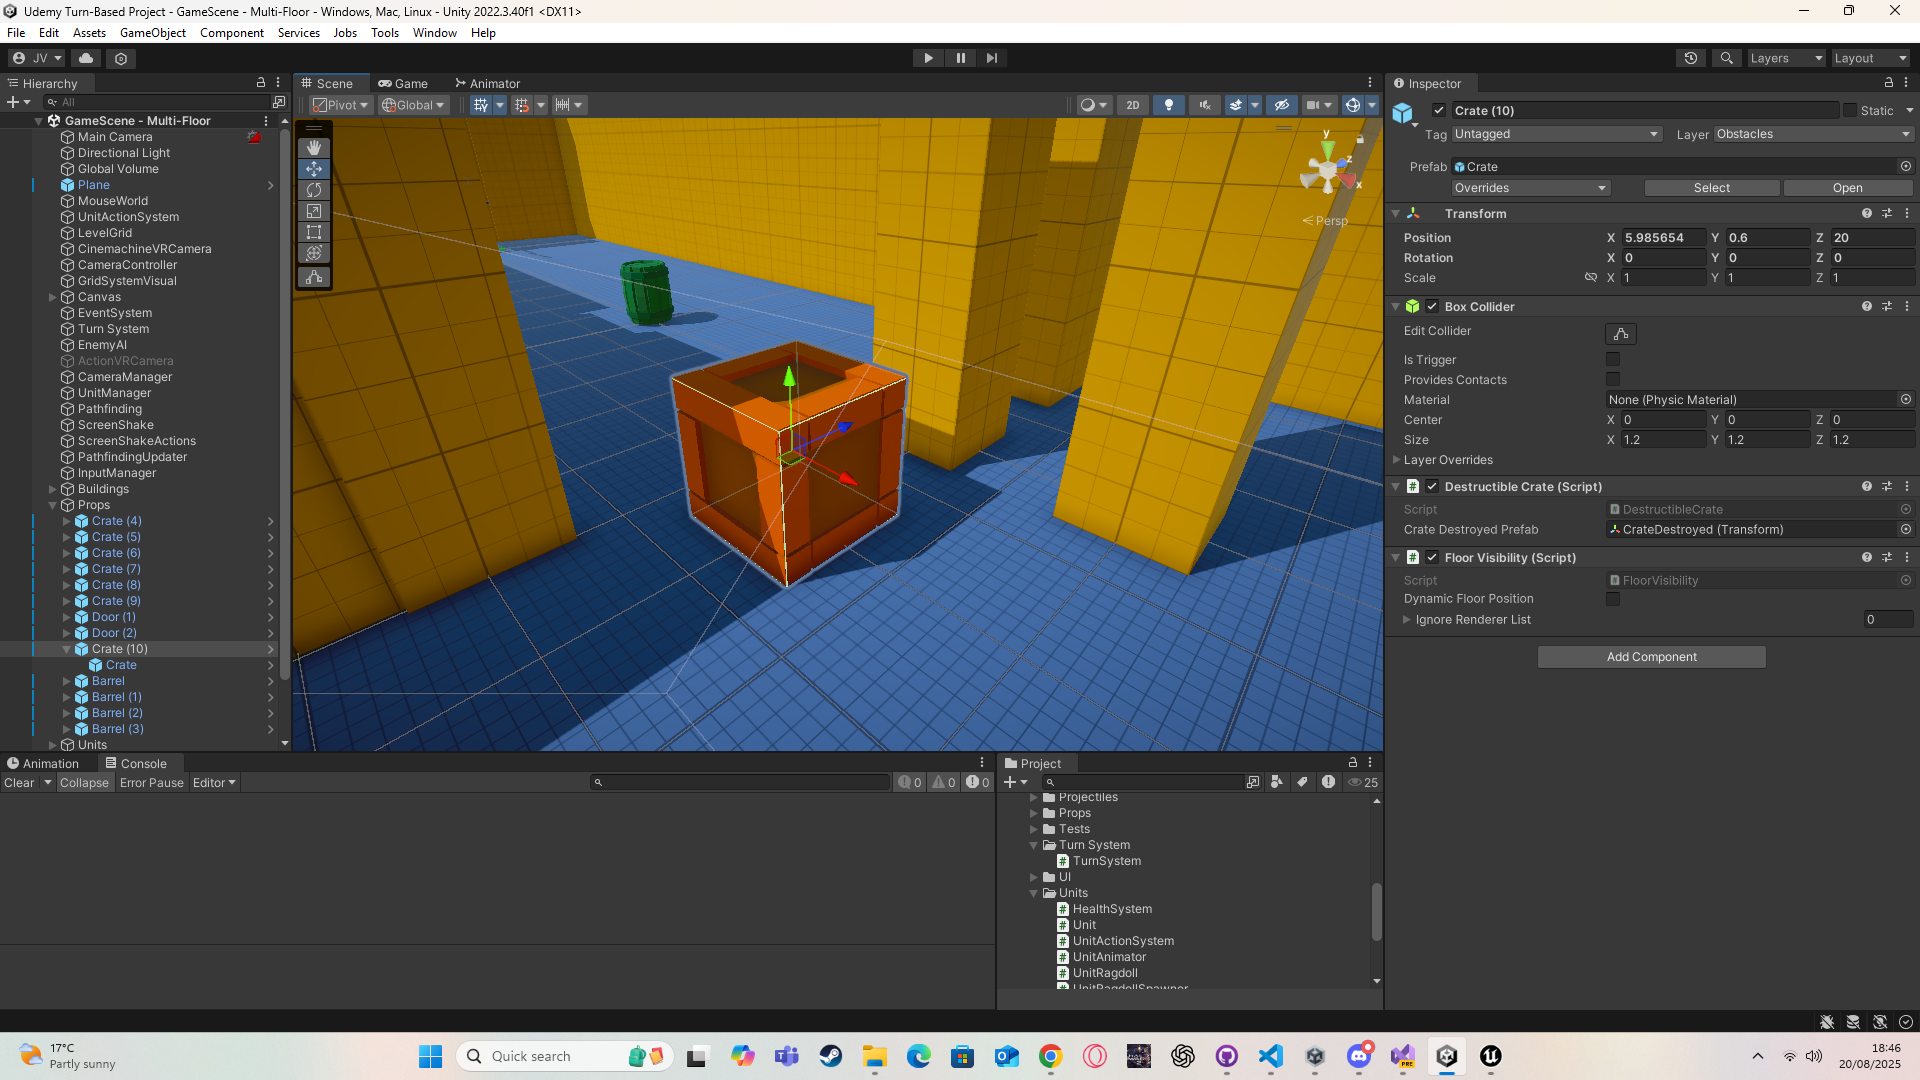Open the GameObject menu
The image size is (1920, 1080).
152,33
